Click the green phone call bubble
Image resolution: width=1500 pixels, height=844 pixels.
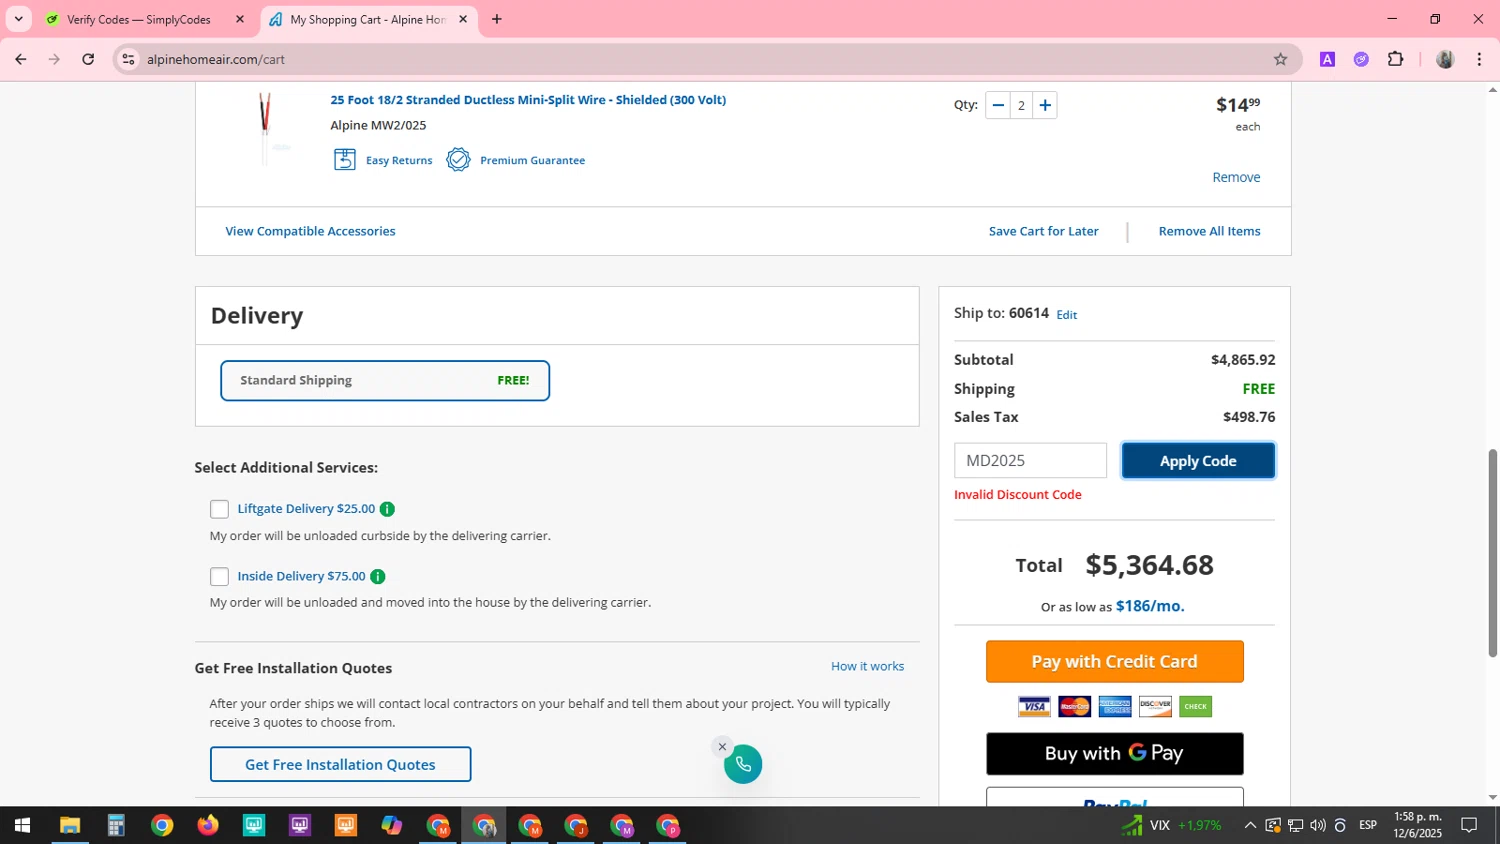(x=743, y=765)
